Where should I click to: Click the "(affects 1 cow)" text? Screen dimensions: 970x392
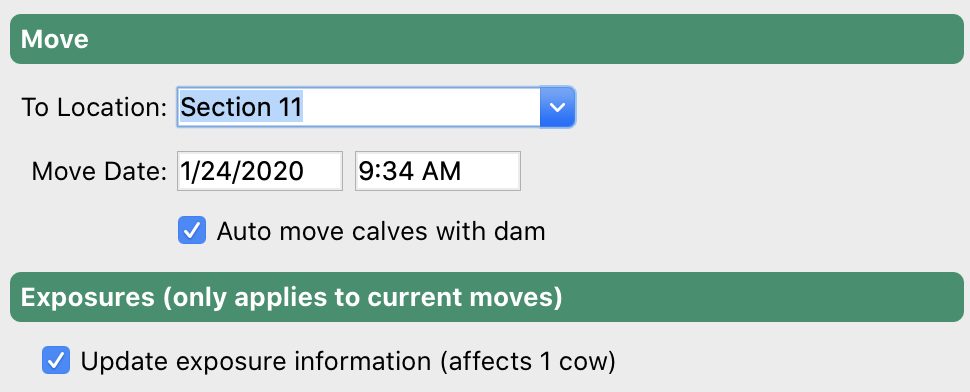pyautogui.click(x=528, y=361)
